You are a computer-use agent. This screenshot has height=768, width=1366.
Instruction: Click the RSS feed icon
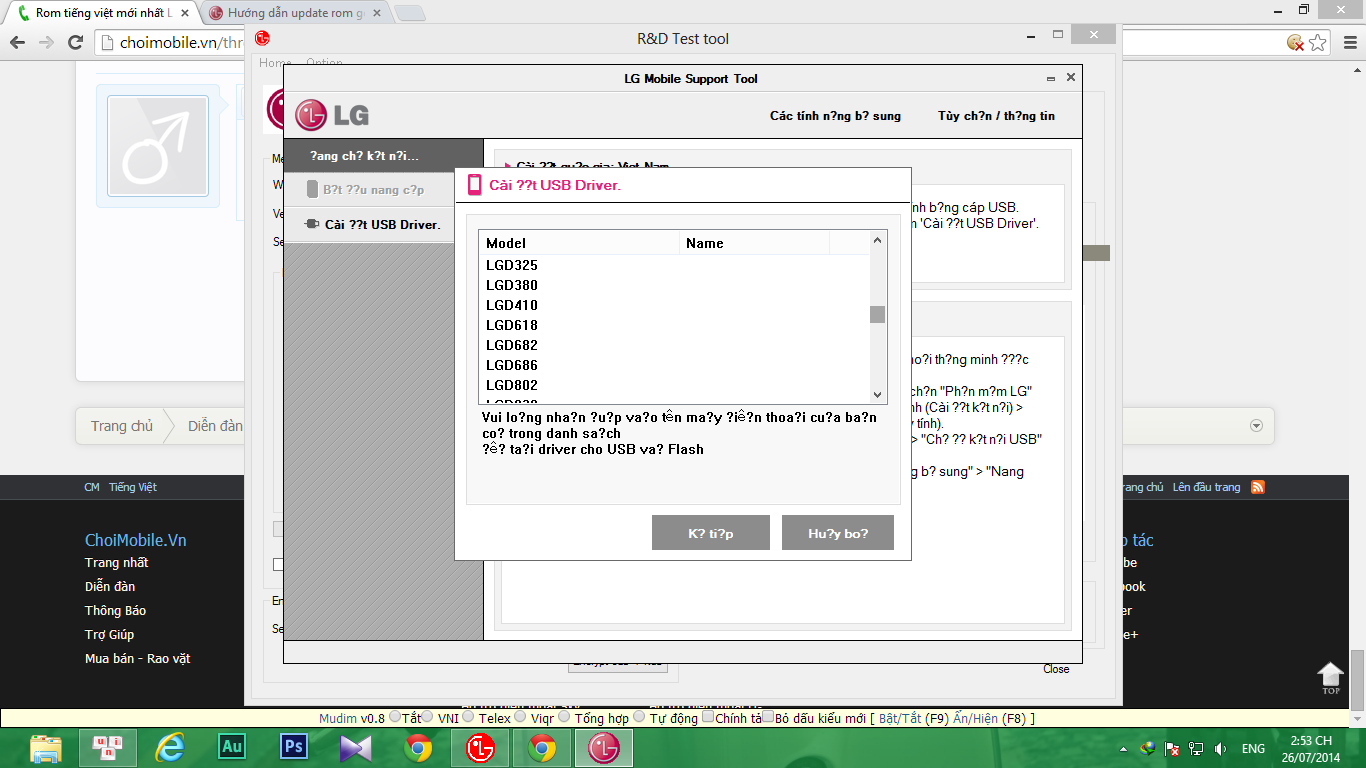1258,487
